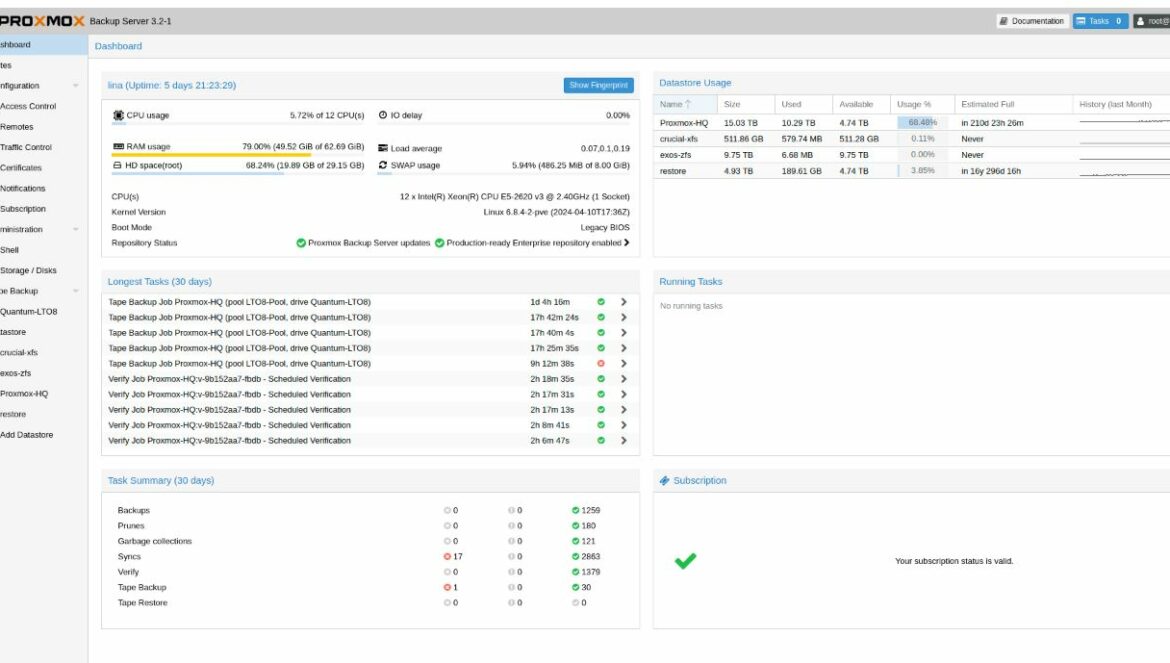This screenshot has height=663, width=1170.
Task: Click the Garbage collections success count 121
Action: 584,541
